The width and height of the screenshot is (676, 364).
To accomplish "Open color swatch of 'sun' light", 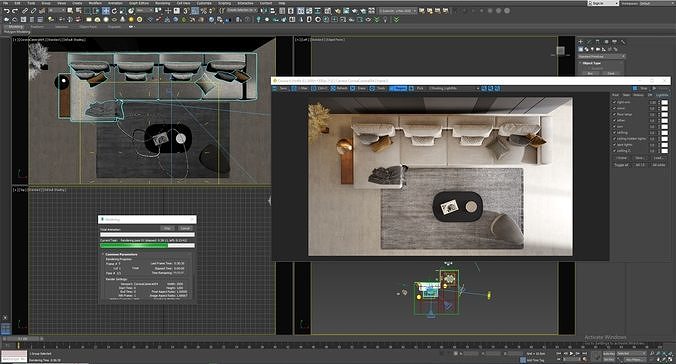I will [664, 126].
